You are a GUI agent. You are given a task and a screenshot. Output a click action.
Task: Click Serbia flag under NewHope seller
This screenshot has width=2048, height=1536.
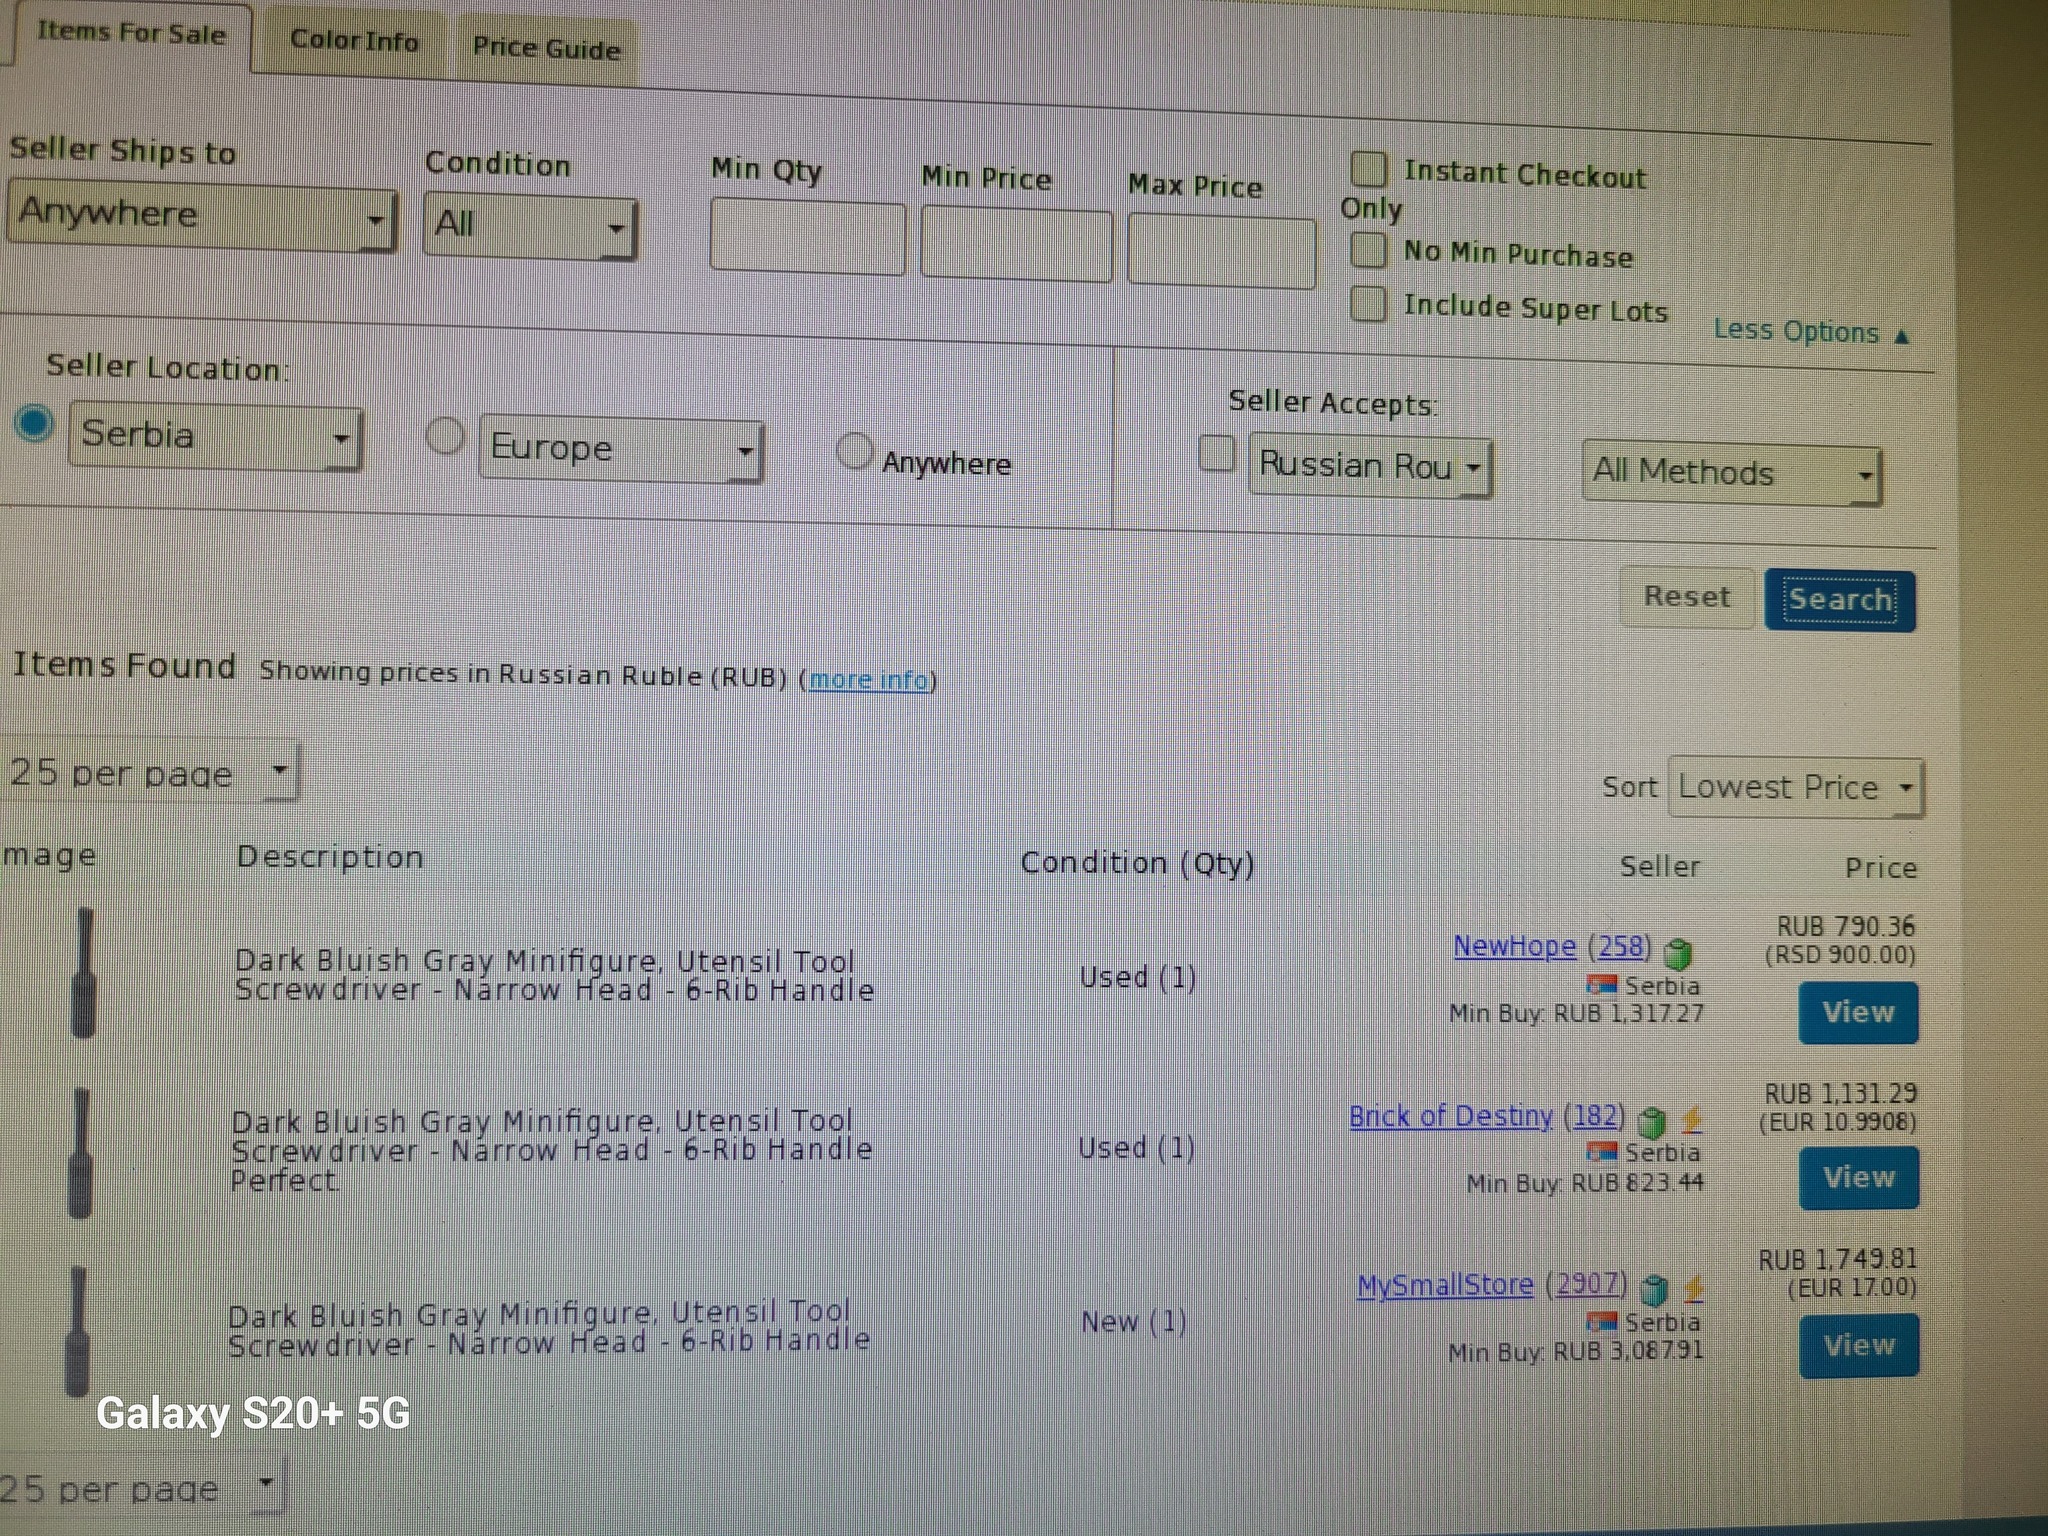(1602, 984)
